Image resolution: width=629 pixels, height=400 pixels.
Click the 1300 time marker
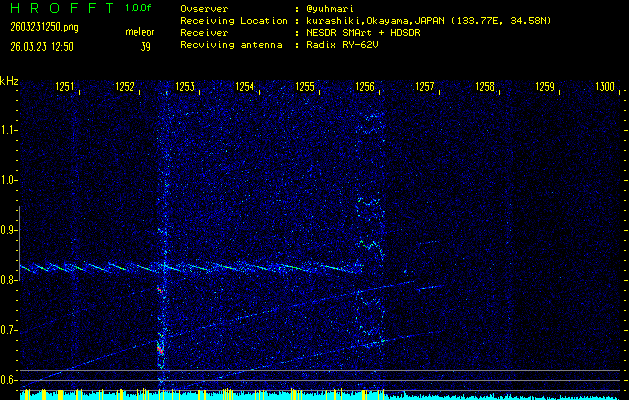605,86
